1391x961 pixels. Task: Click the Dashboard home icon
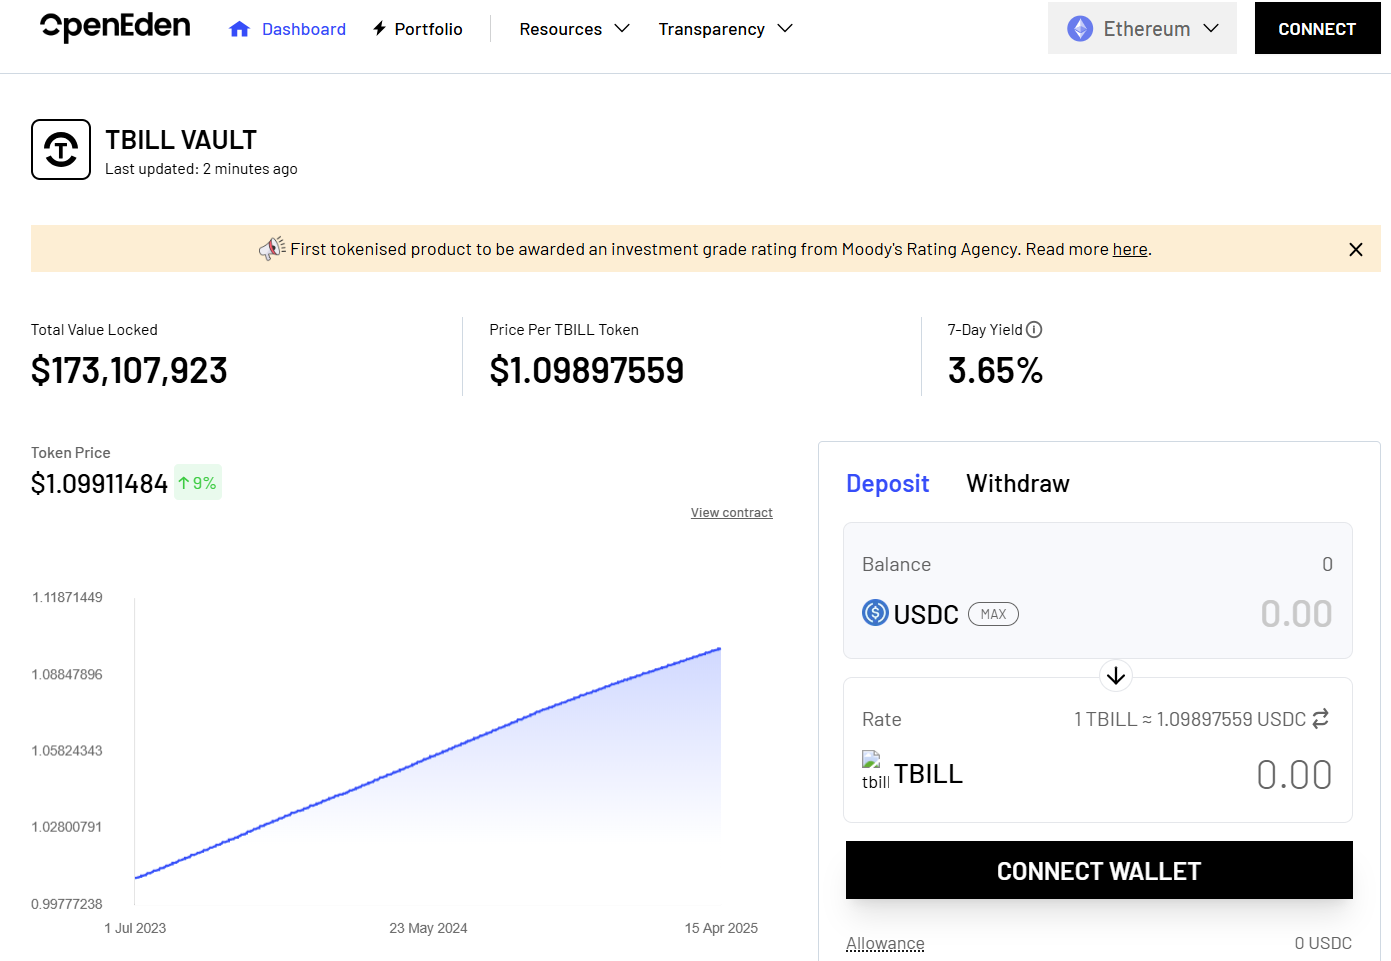239,30
